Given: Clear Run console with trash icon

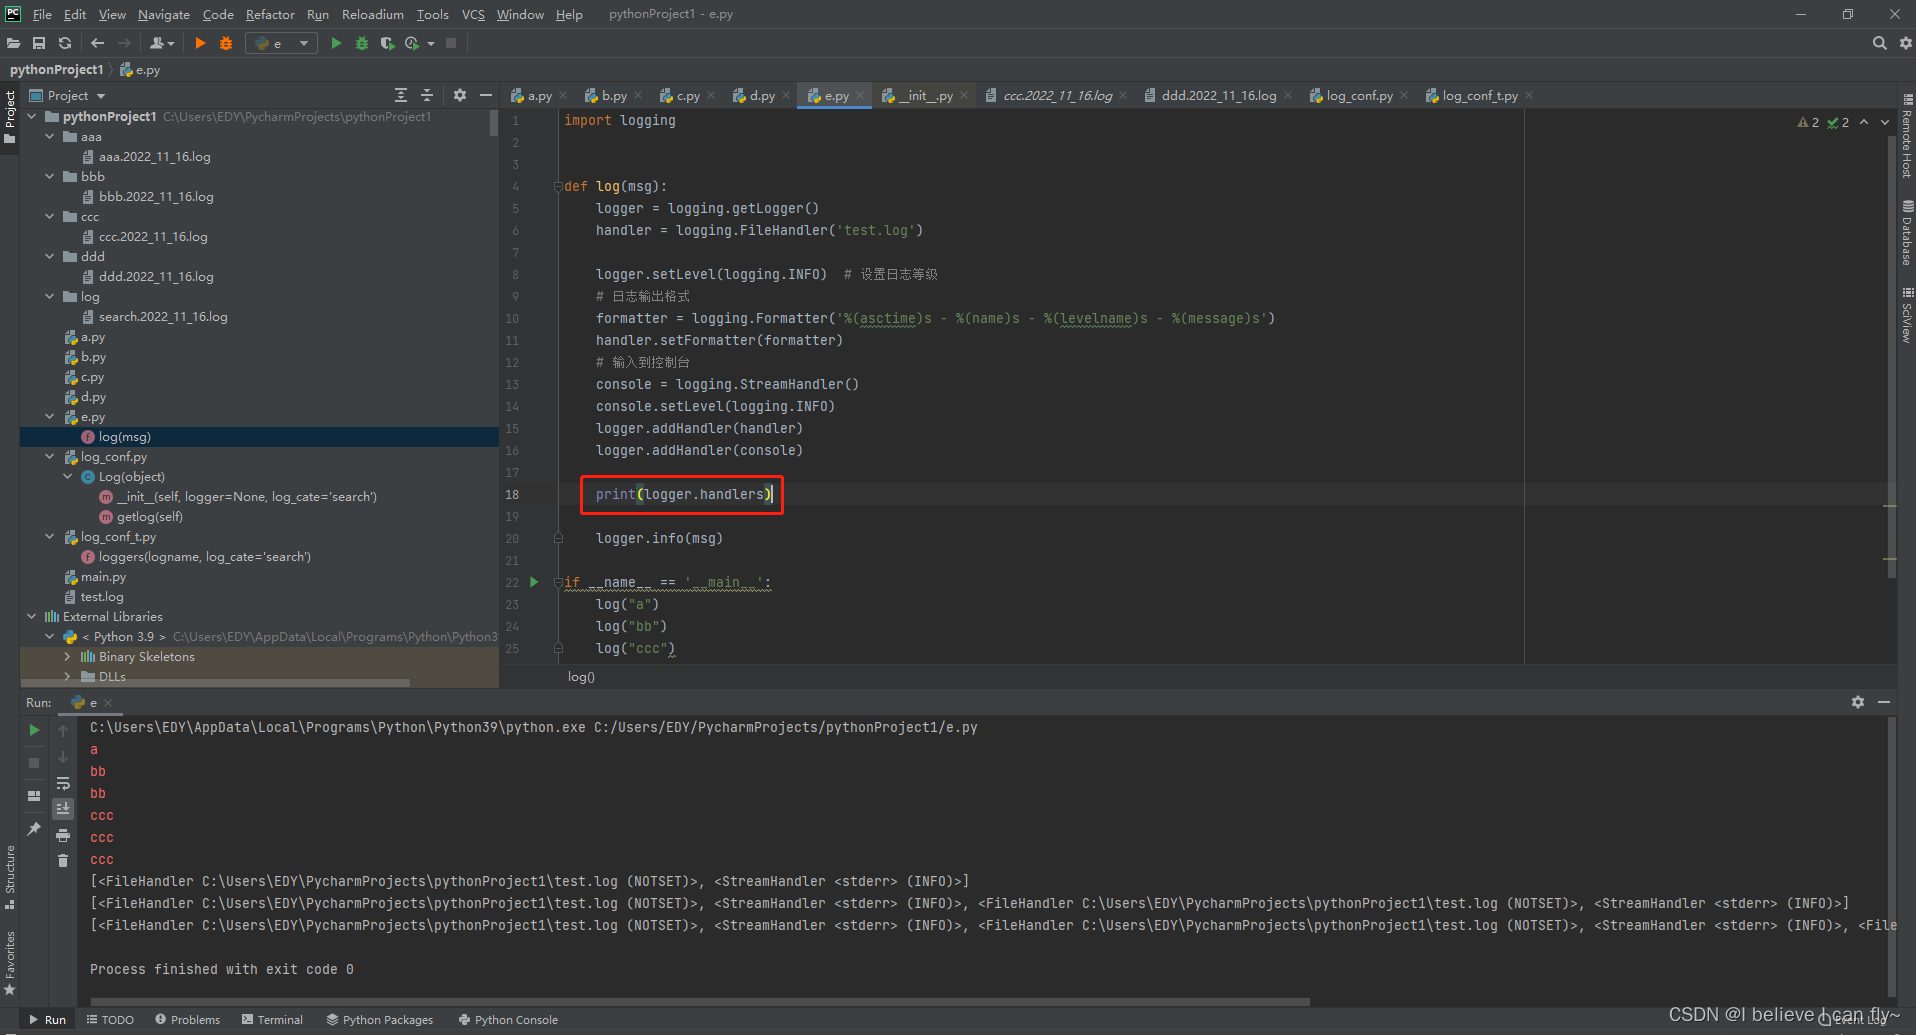Looking at the screenshot, I should click(x=63, y=861).
